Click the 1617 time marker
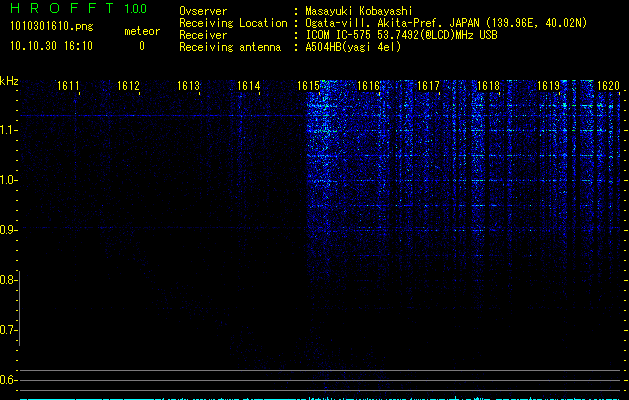629x400 pixels. click(x=428, y=86)
